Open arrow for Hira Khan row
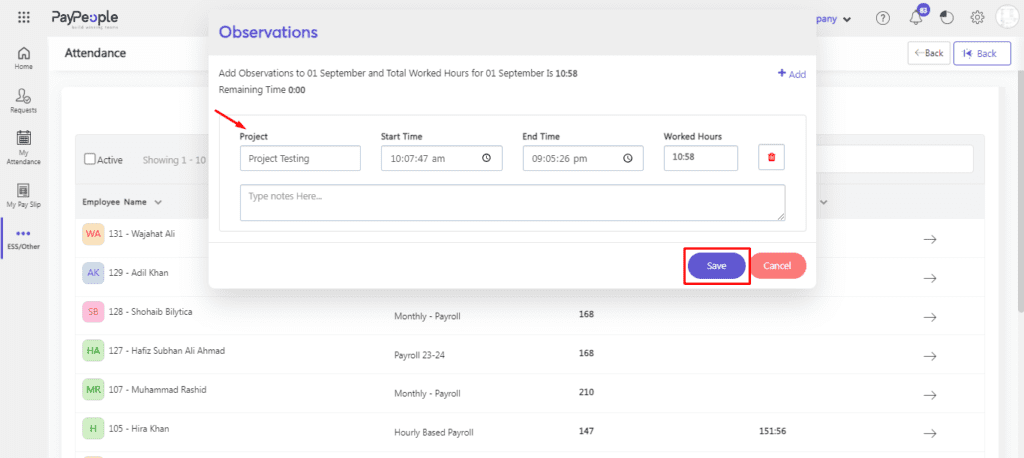1024x458 pixels. [x=930, y=434]
